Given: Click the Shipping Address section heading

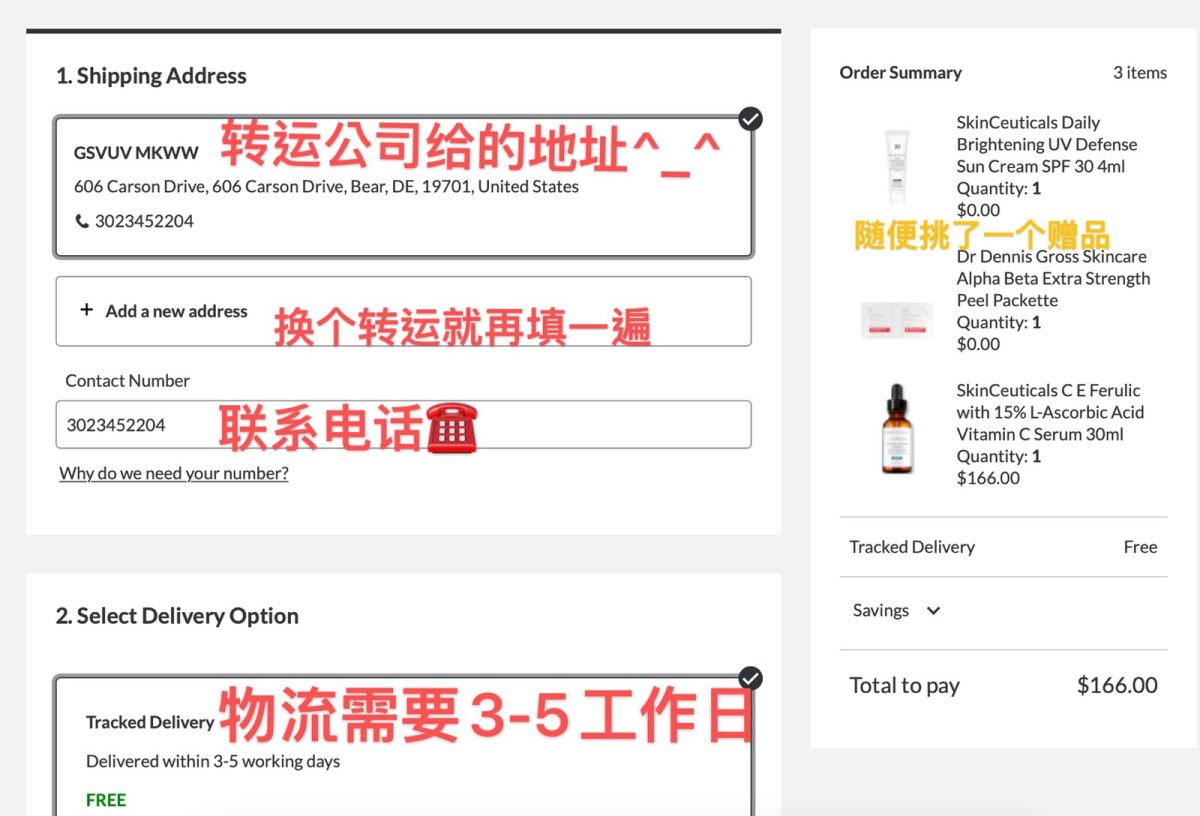Looking at the screenshot, I should [x=151, y=76].
